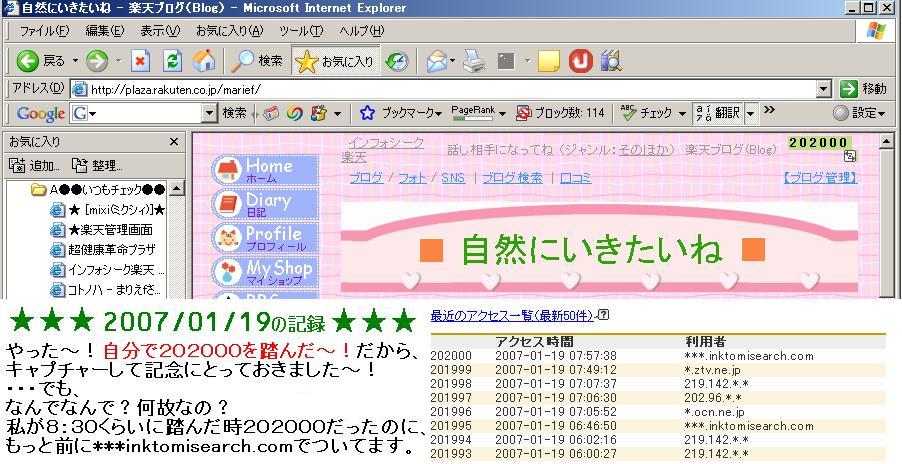Click the Diary book icon button
Image resolution: width=902 pixels, height=464 pixels.
click(229, 204)
